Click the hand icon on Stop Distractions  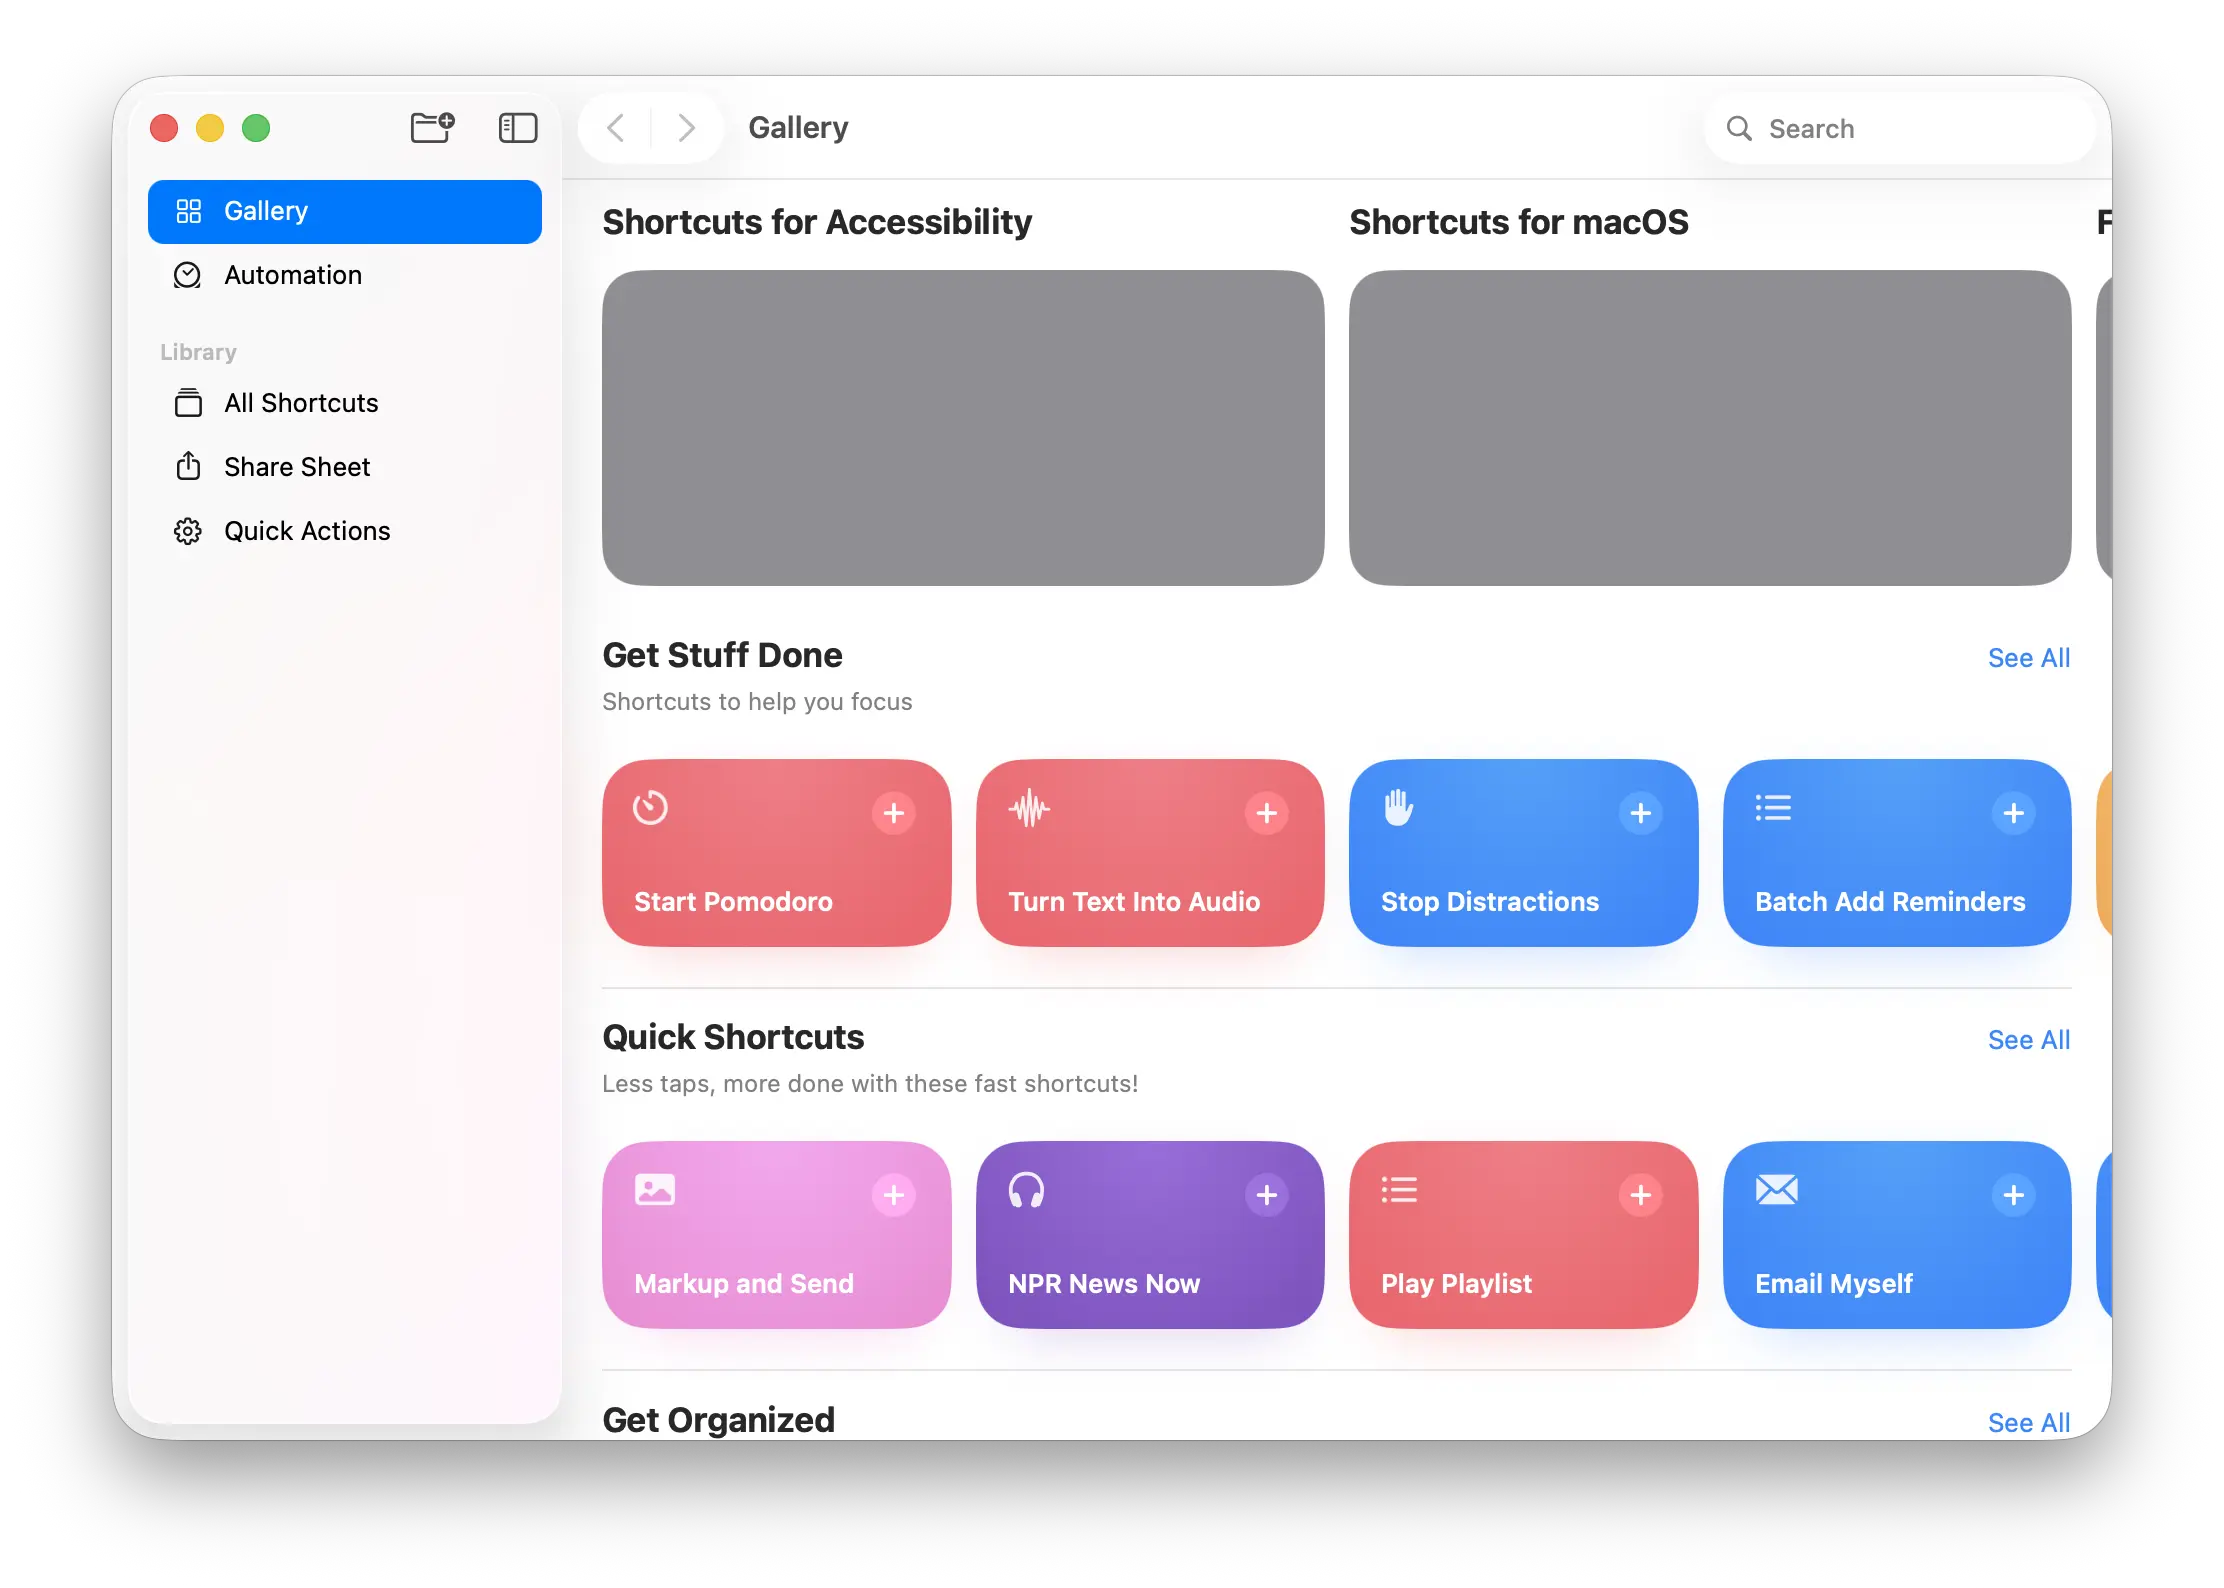[x=1398, y=807]
